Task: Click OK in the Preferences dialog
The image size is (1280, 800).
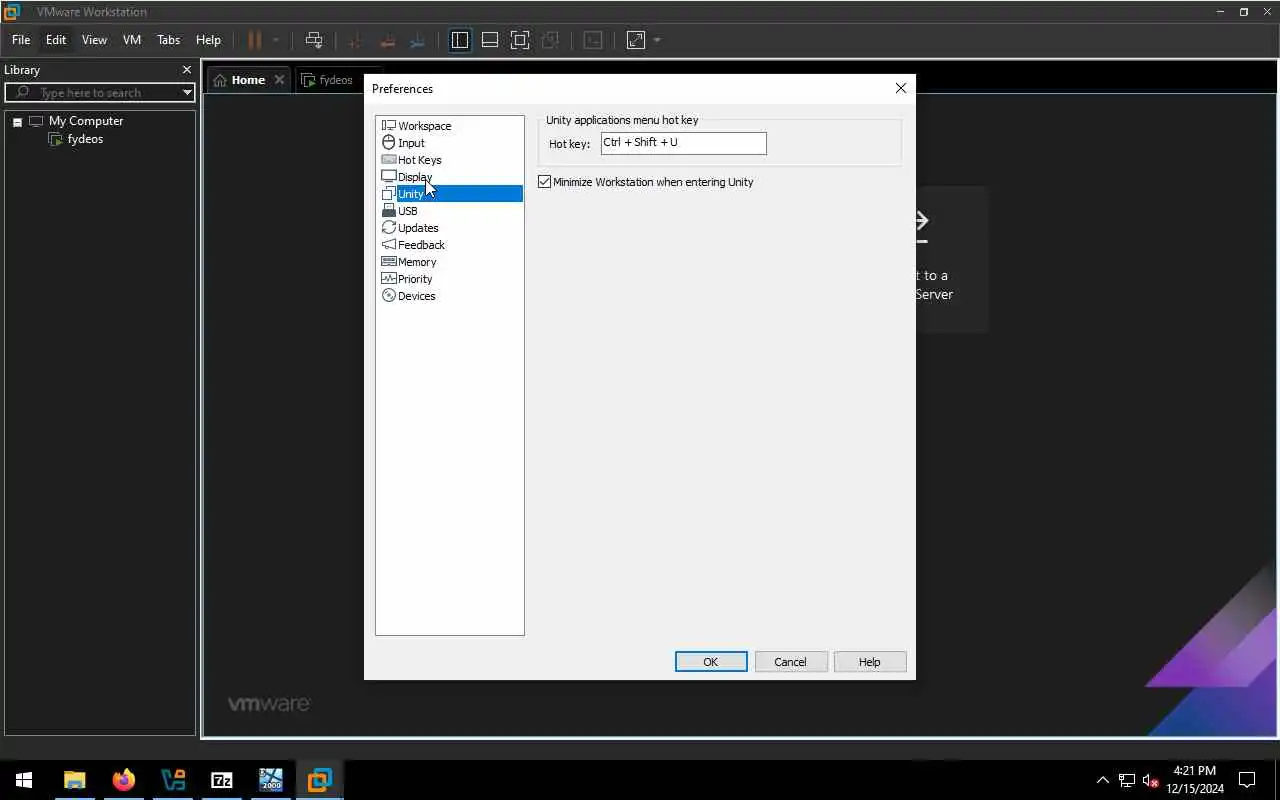Action: click(711, 662)
